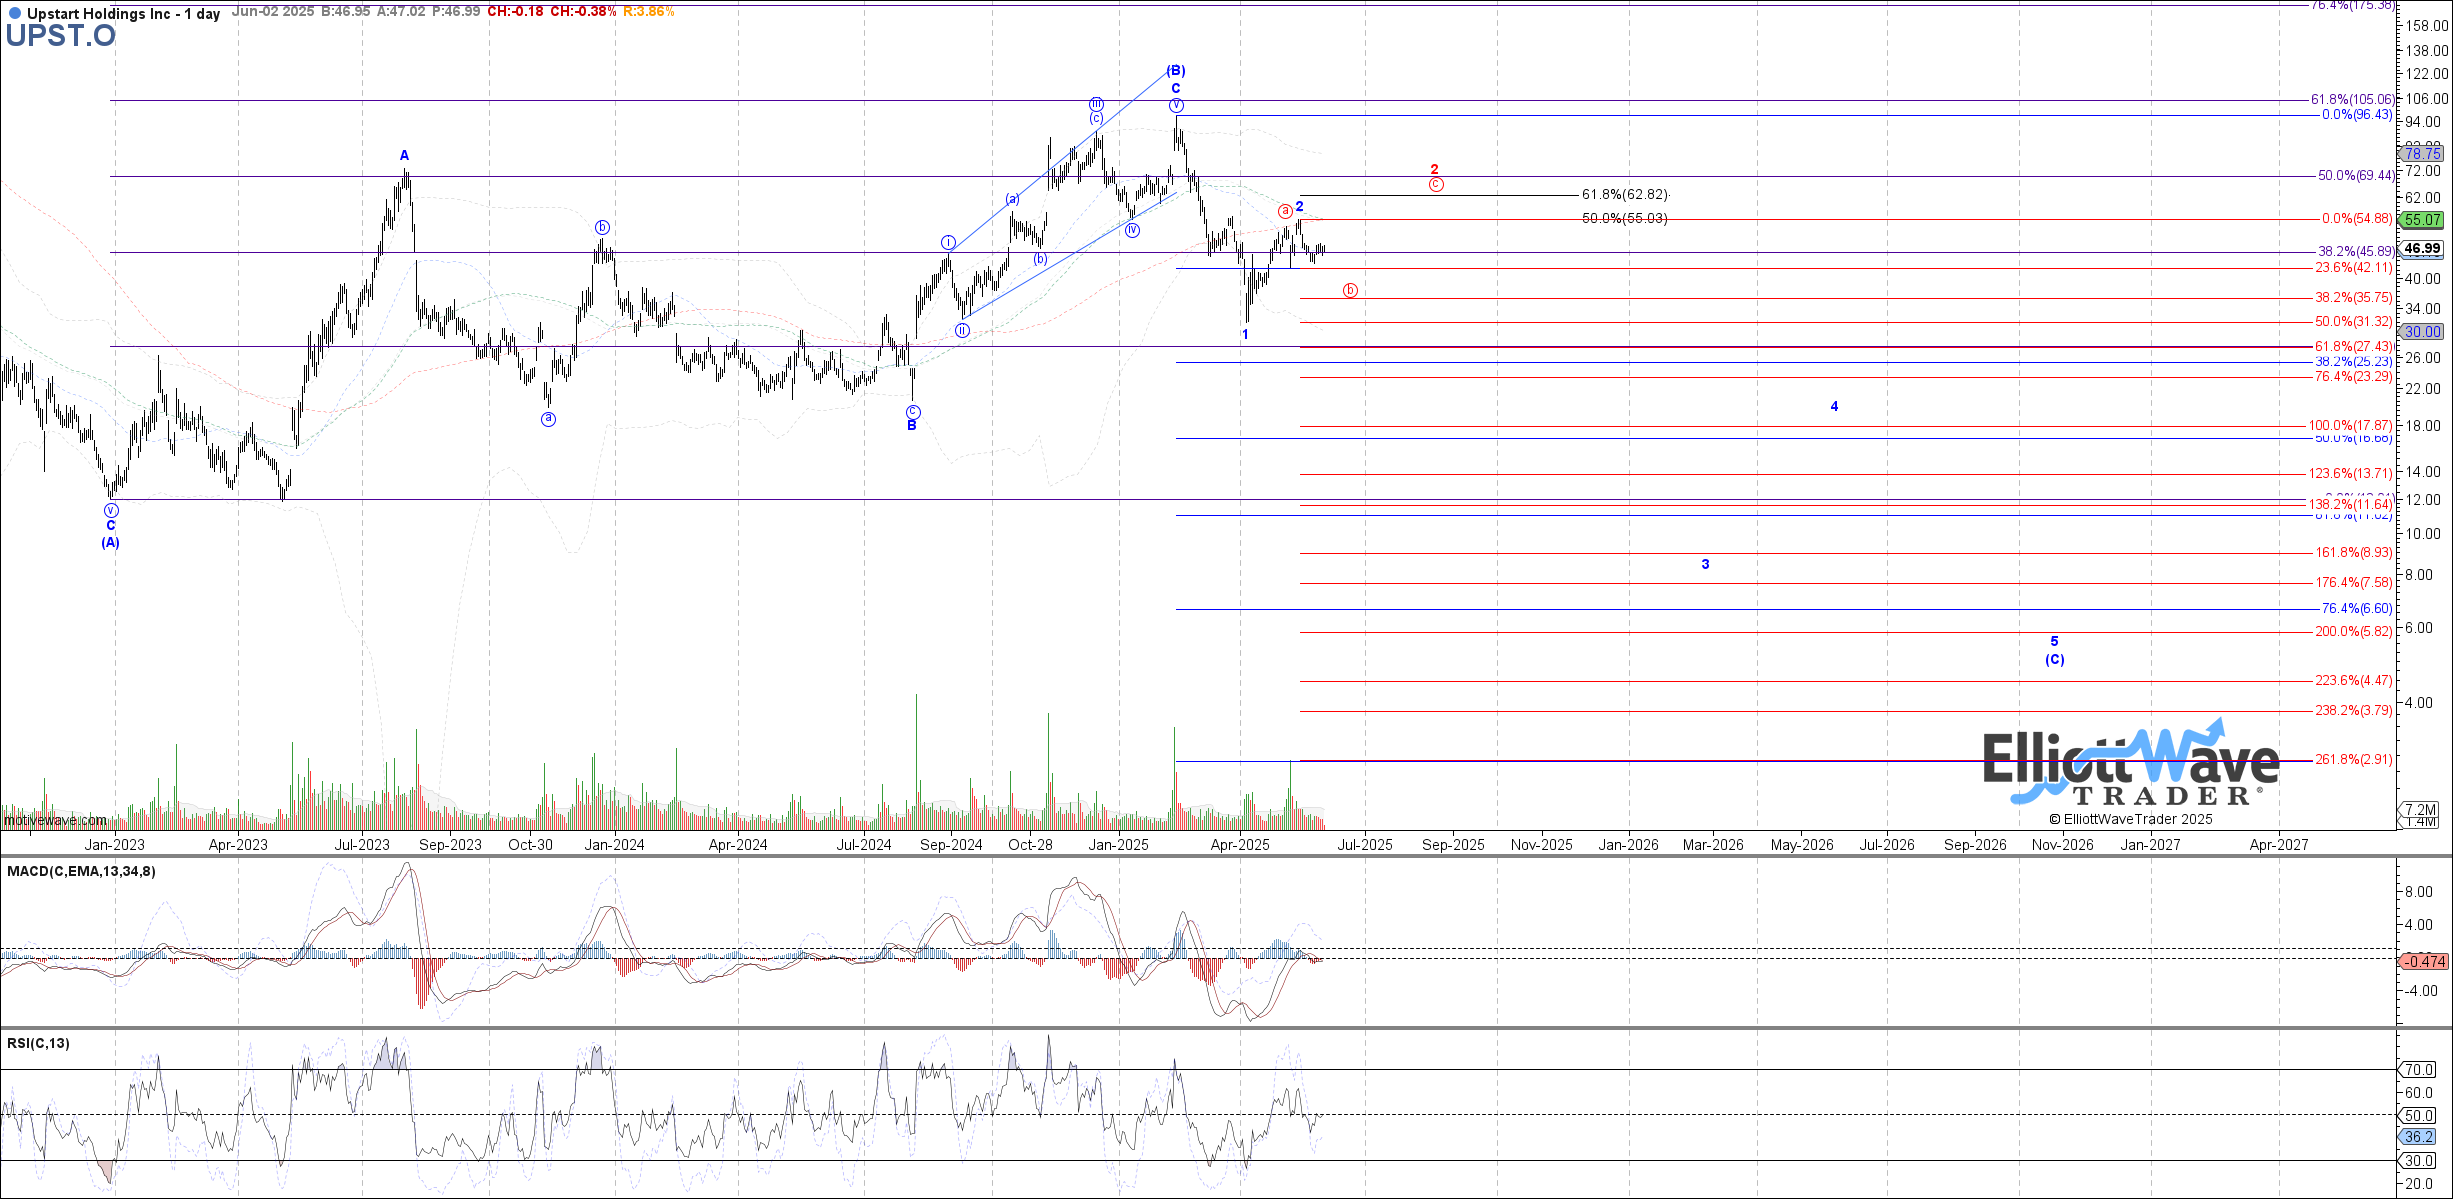Click the Jul-2024 time axis label

864,845
